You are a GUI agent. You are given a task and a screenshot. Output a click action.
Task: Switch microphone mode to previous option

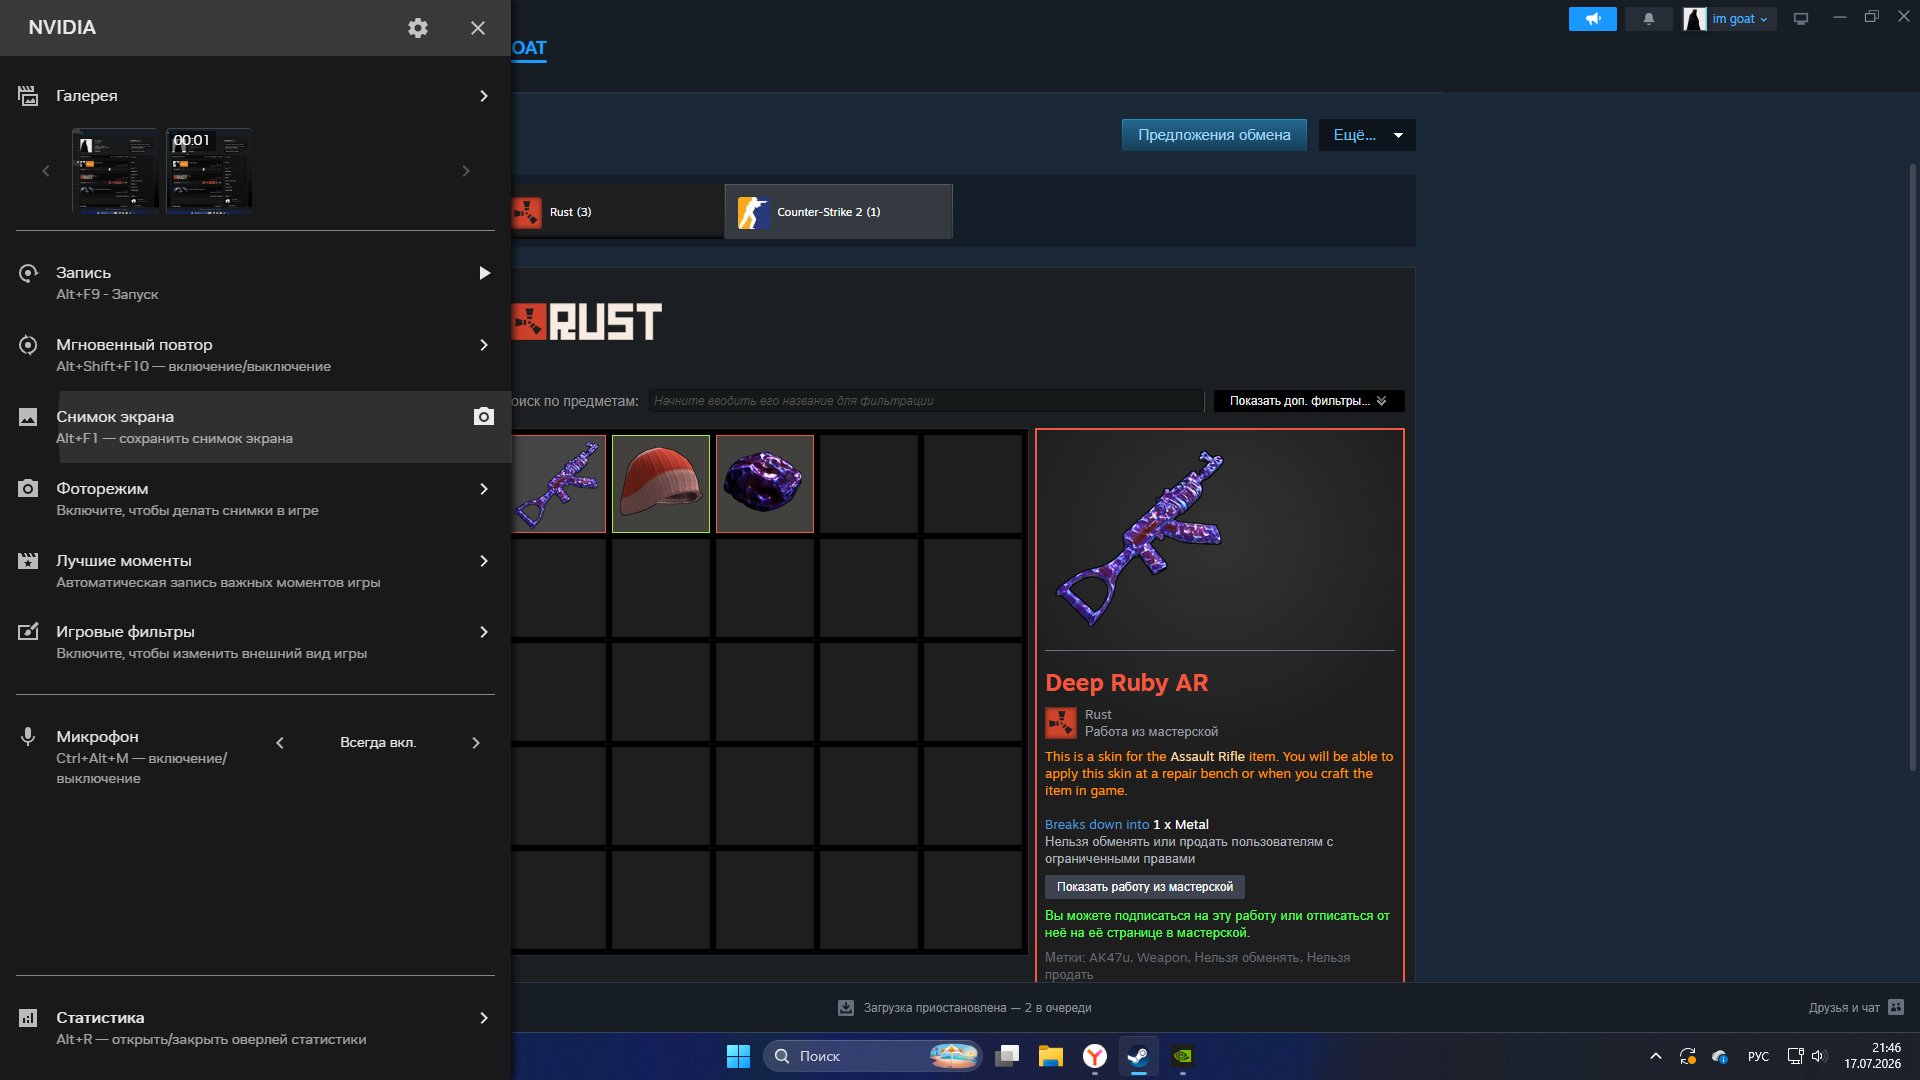[x=280, y=743]
